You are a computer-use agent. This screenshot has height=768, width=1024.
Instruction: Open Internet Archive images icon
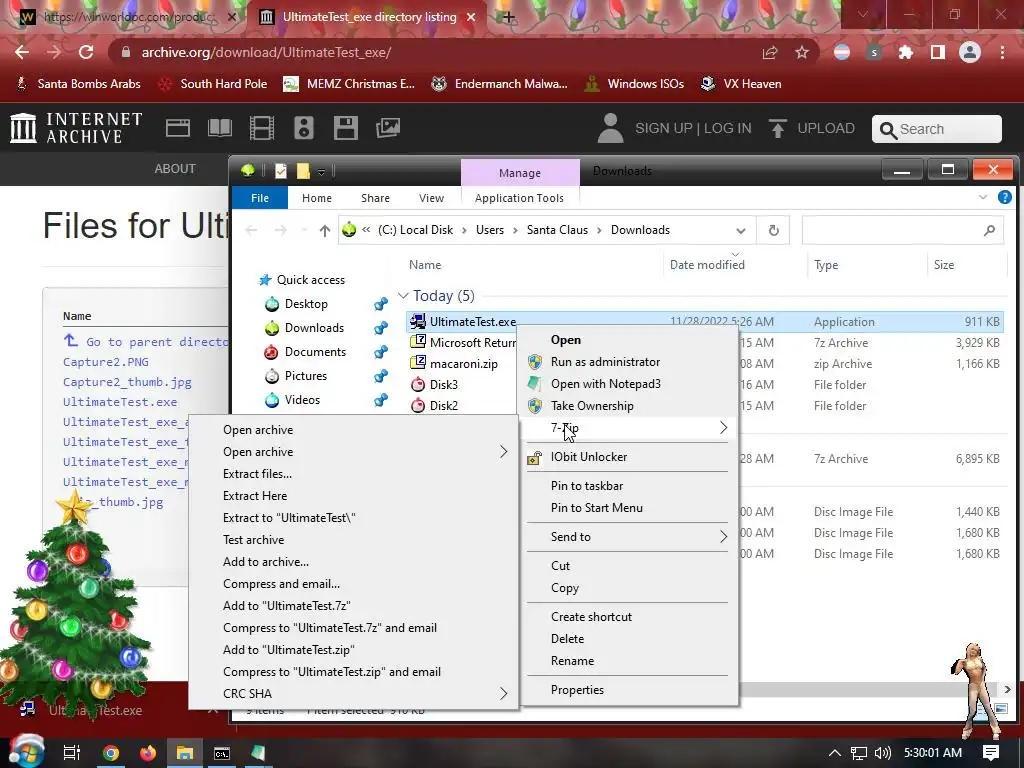click(x=388, y=127)
